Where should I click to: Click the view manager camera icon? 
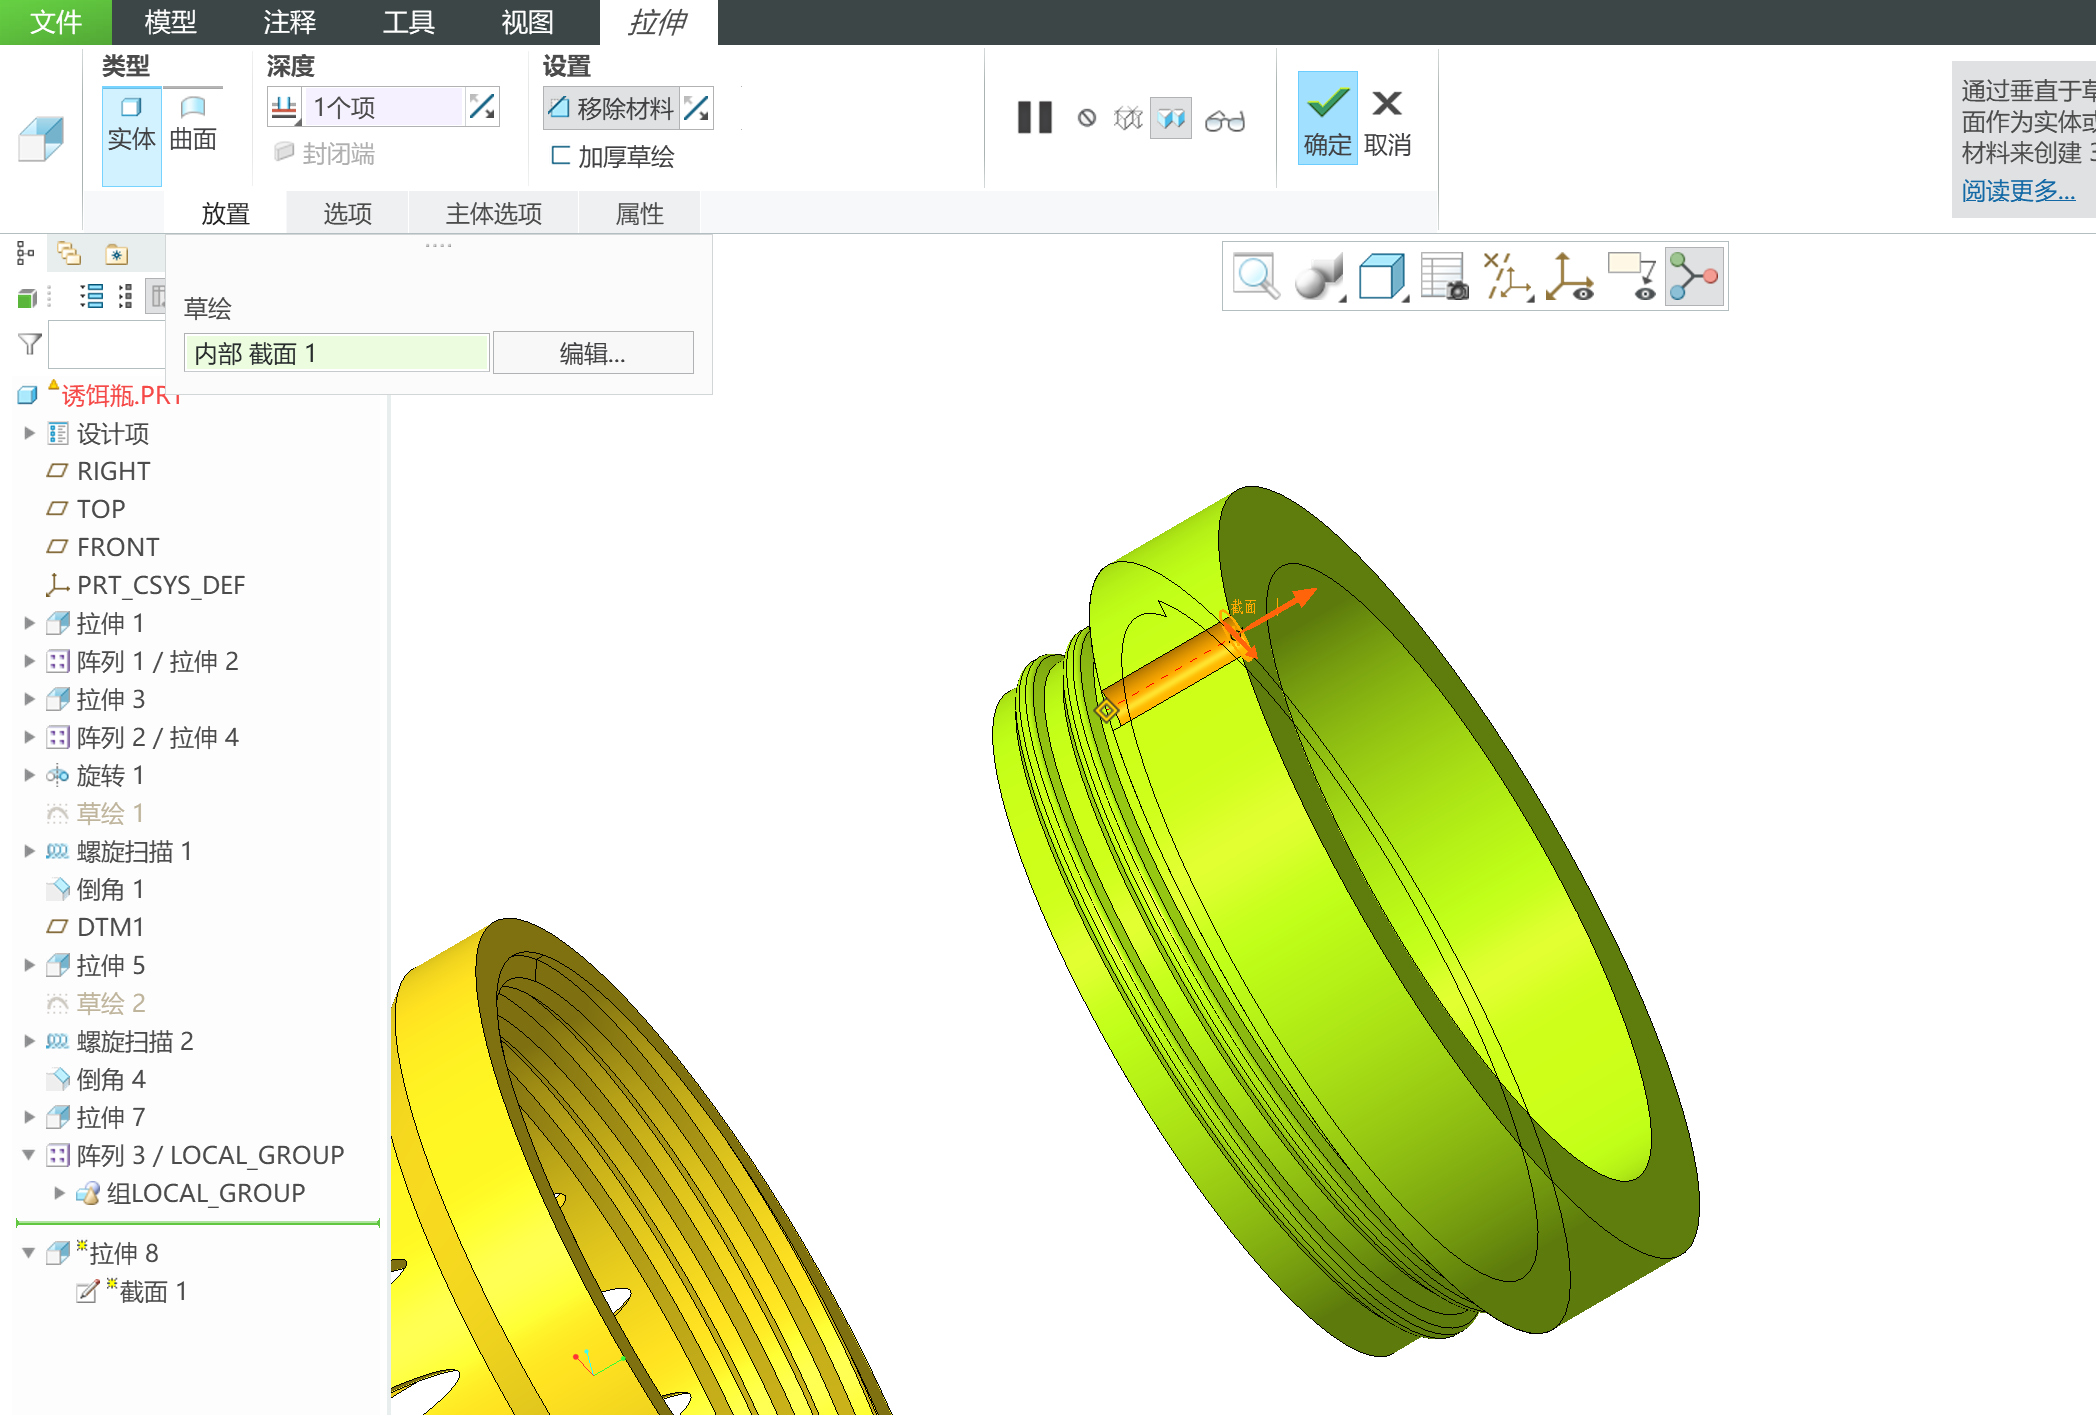pos(1444,276)
